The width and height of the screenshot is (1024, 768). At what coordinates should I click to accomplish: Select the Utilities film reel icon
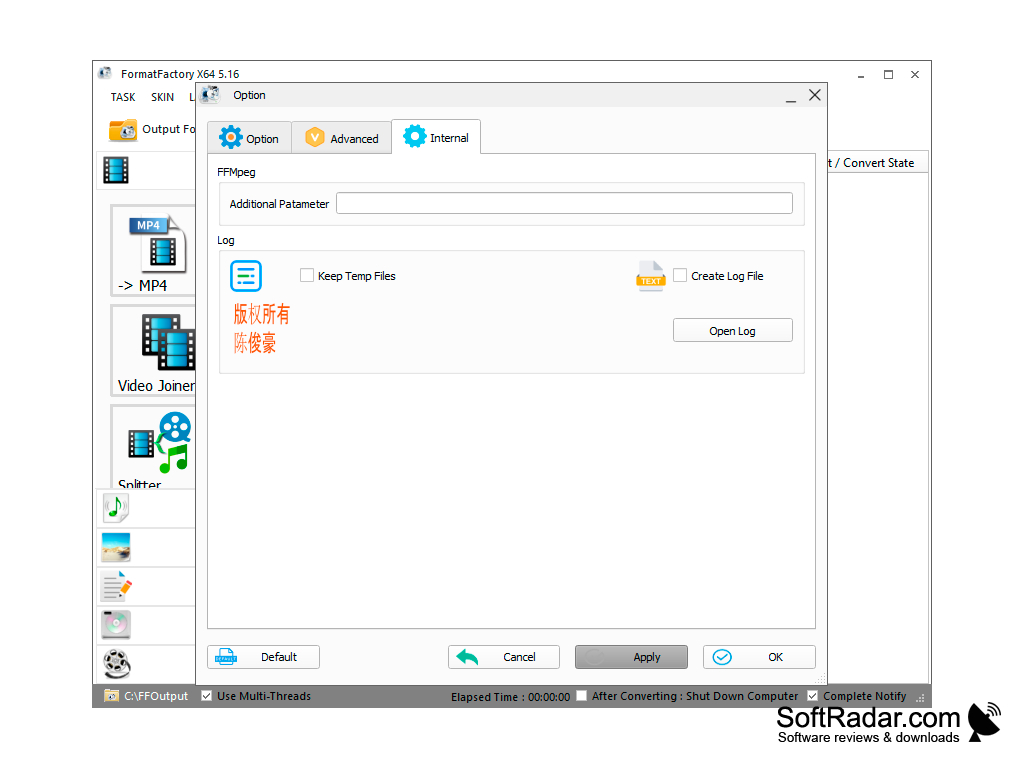[x=116, y=664]
